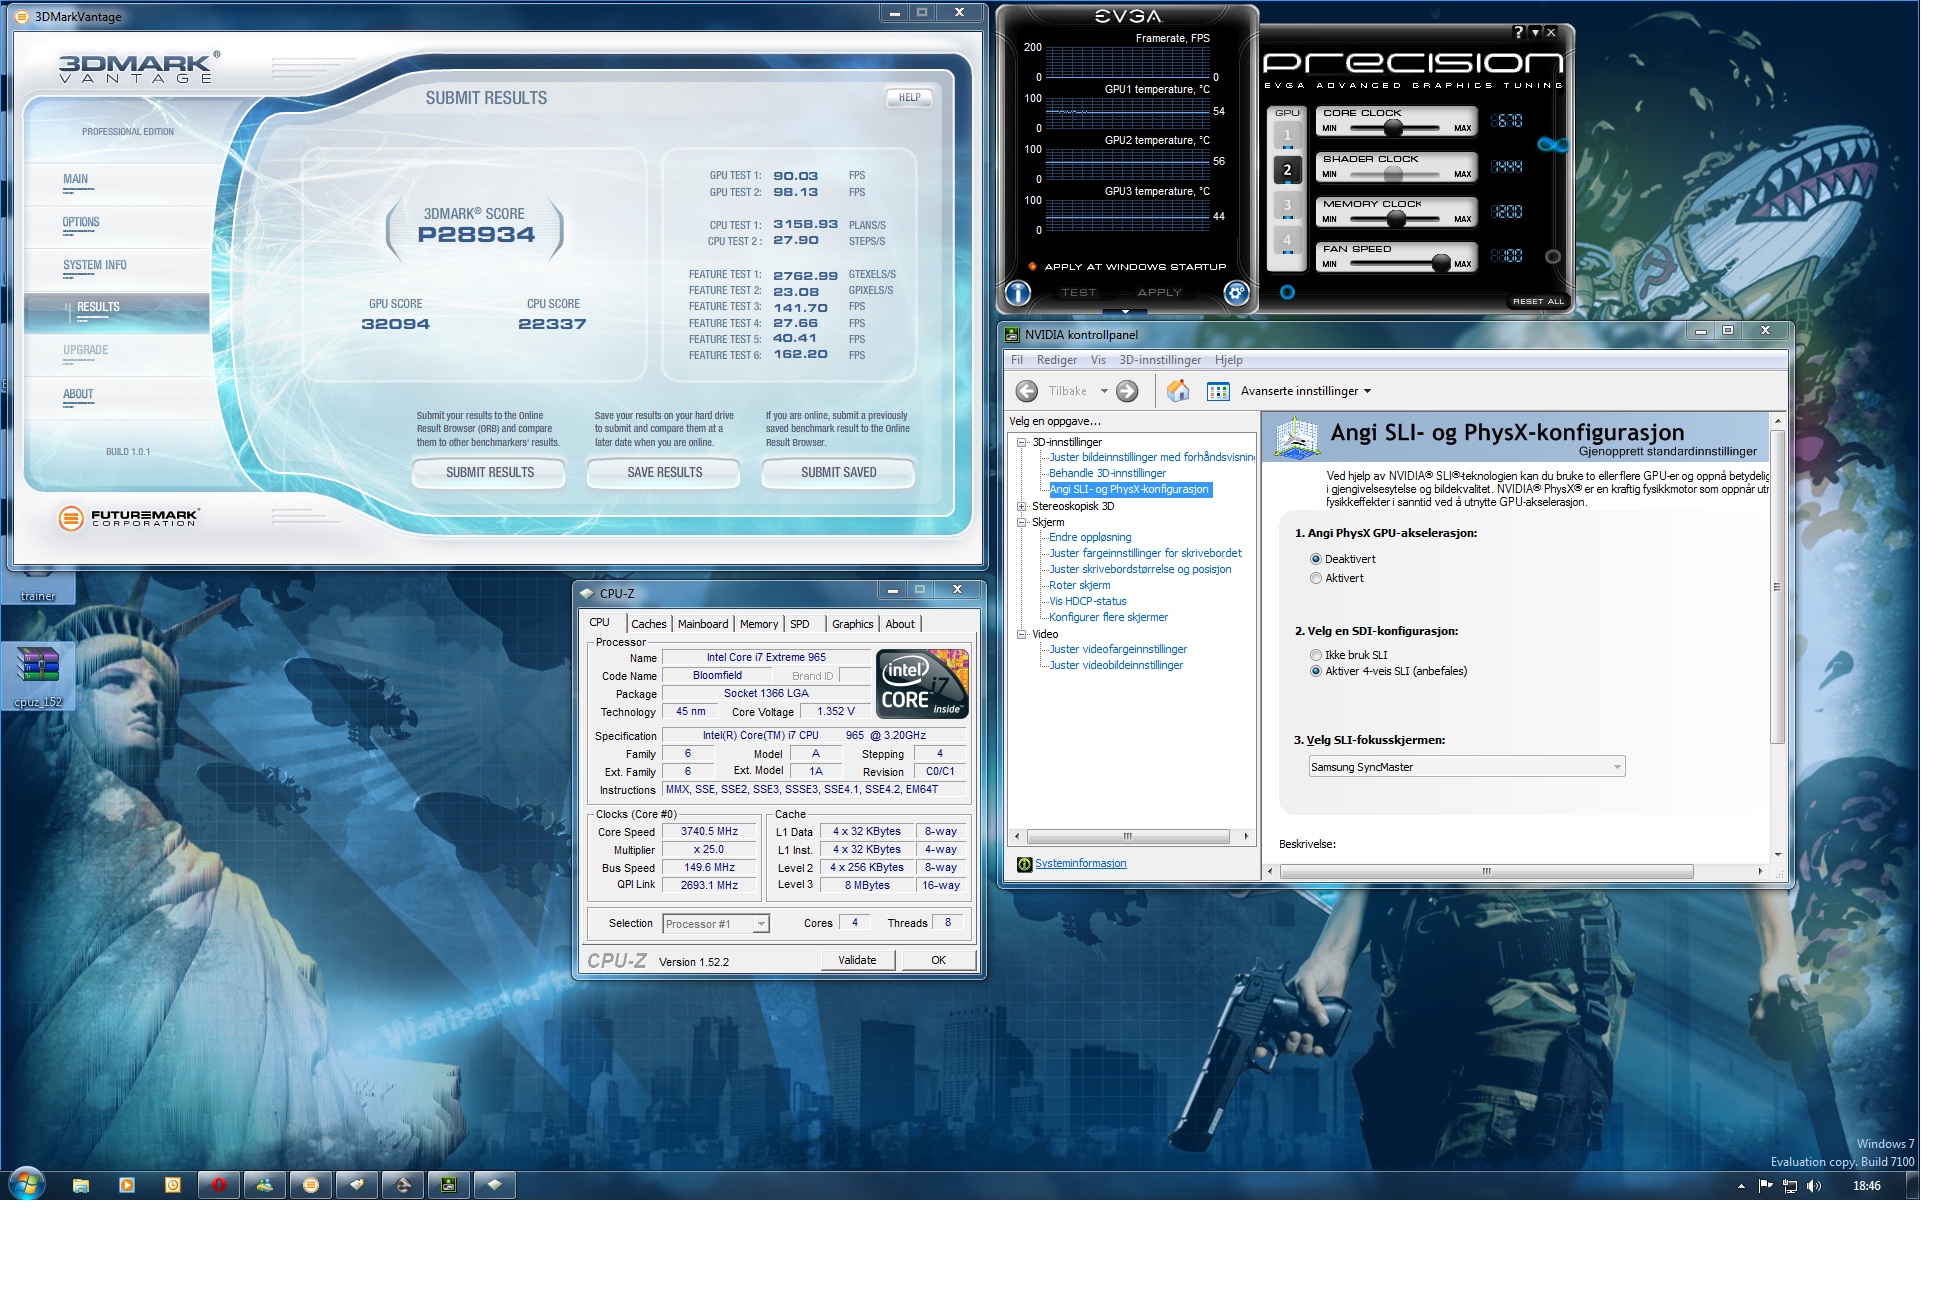Image resolution: width=1944 pixels, height=1296 pixels.
Task: Open System Info section in 3DMark
Action: [95, 265]
